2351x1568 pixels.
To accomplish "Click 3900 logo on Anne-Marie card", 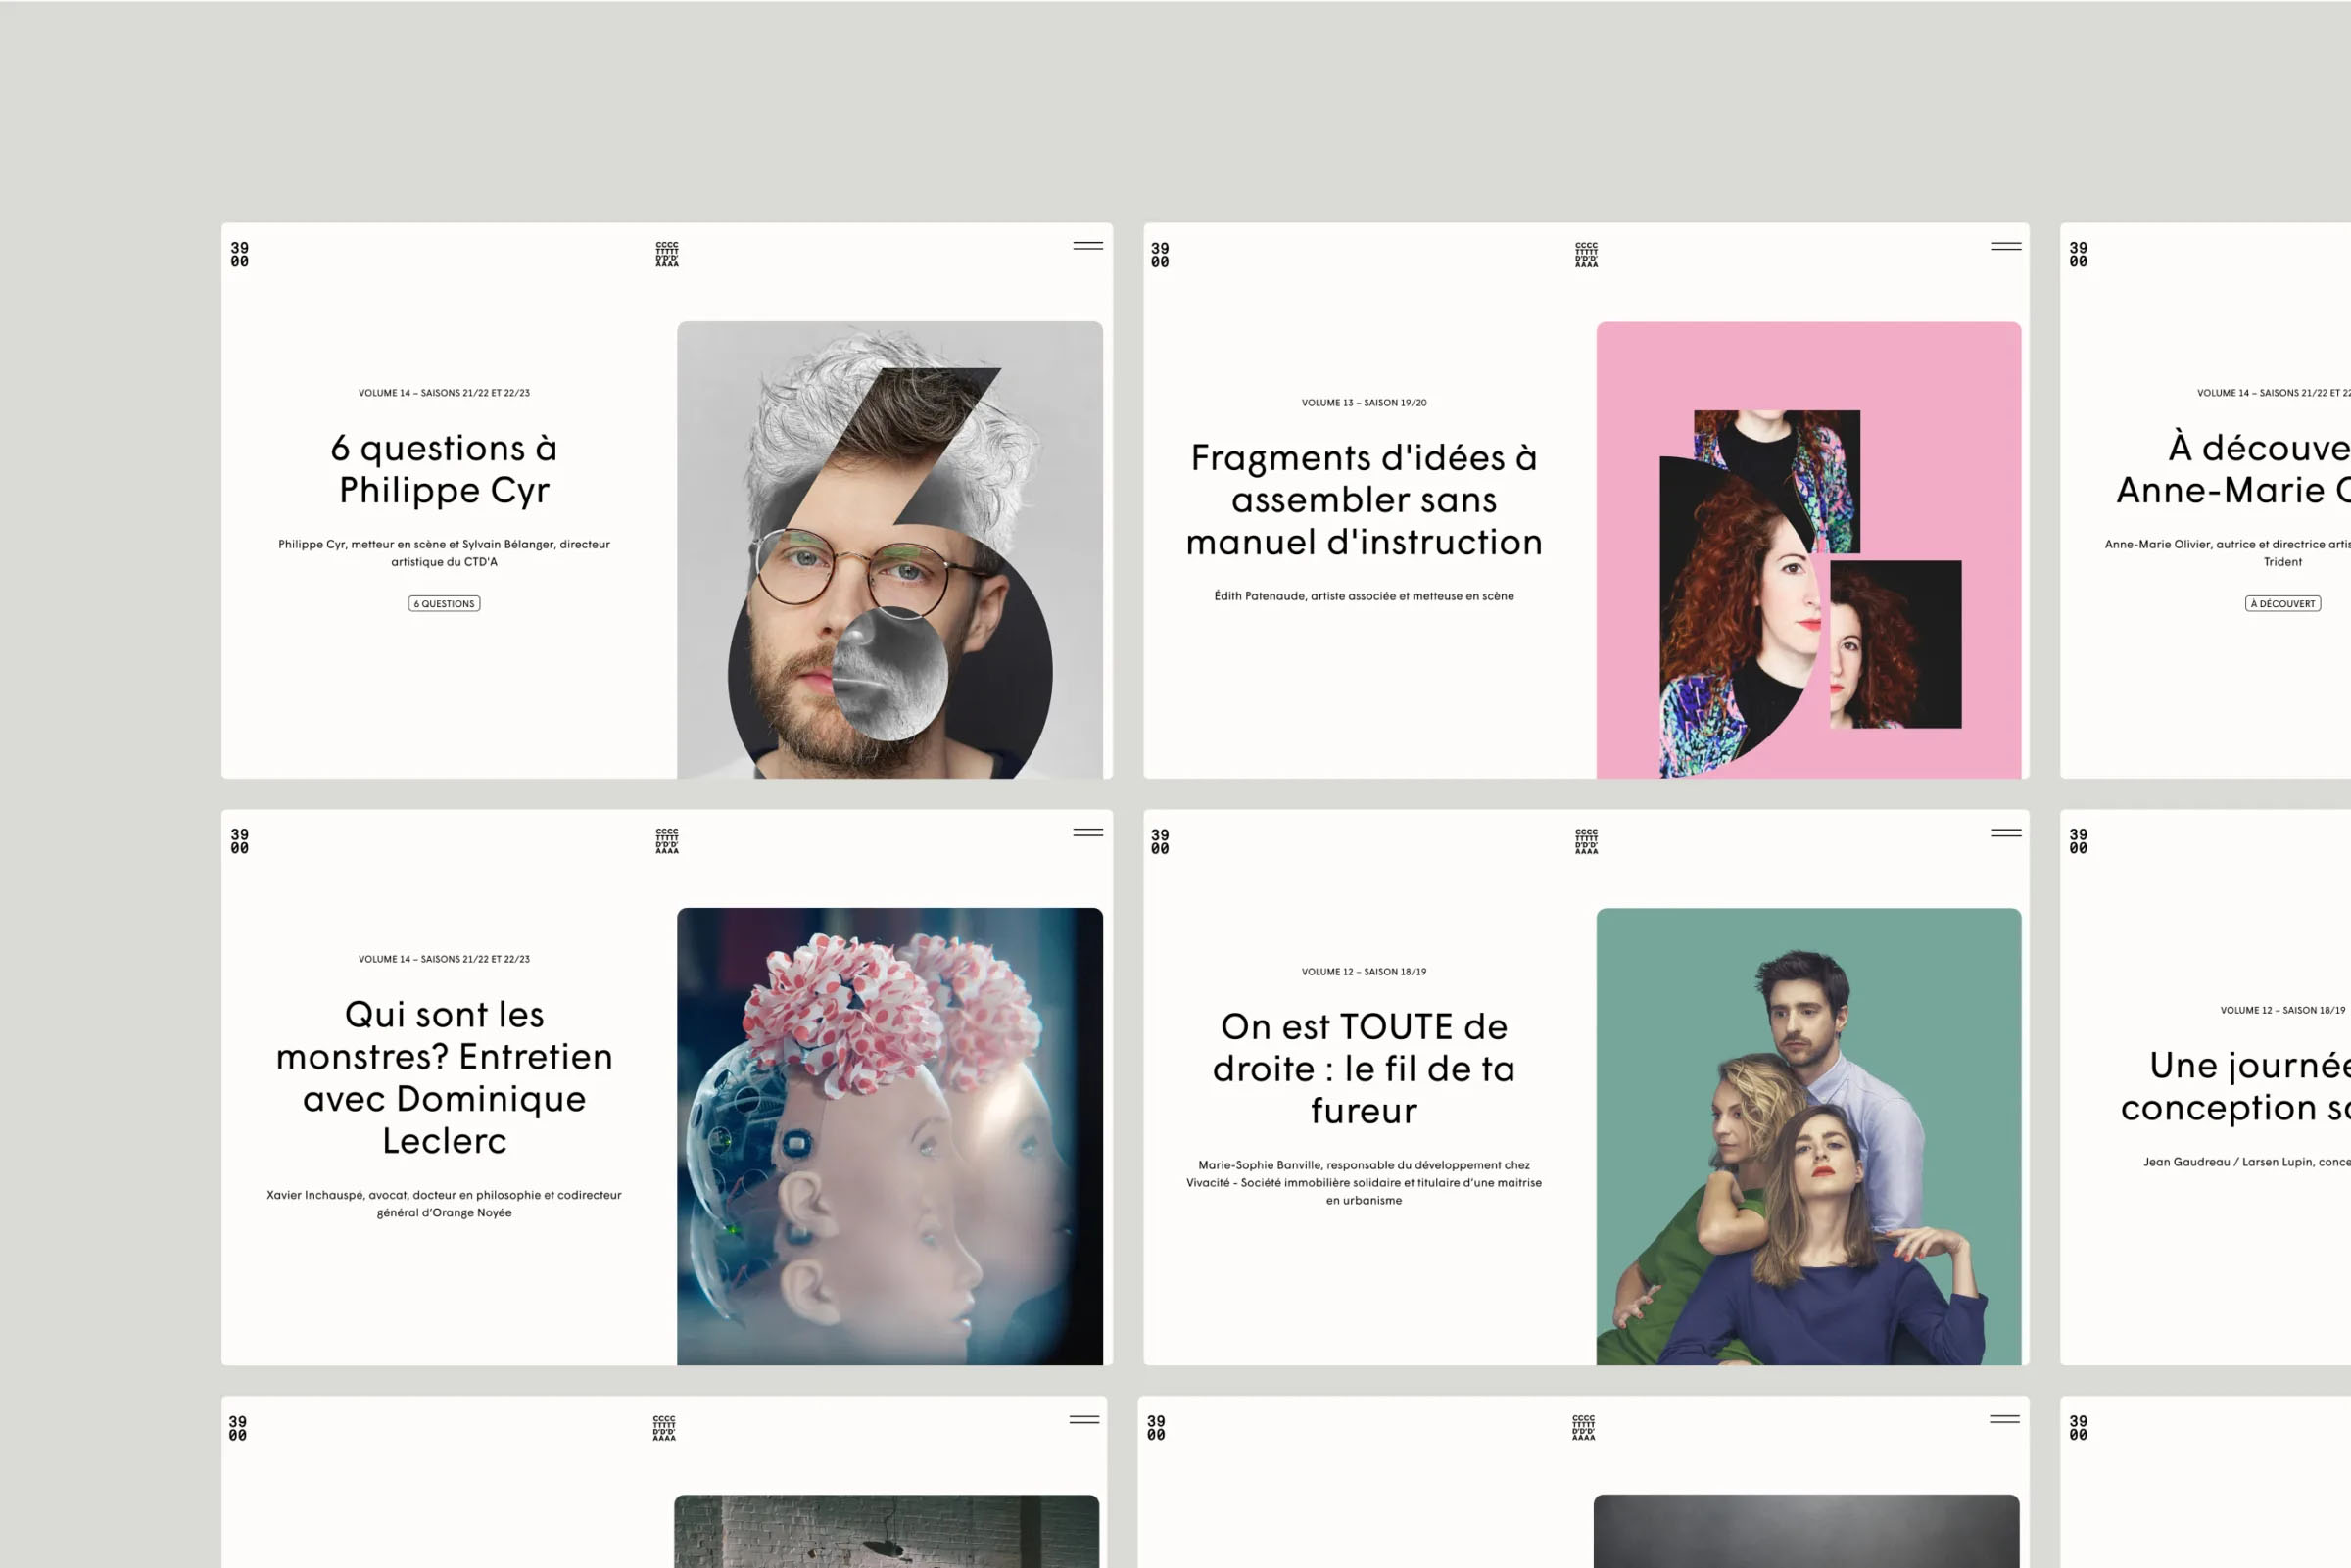I will pos(2079,254).
